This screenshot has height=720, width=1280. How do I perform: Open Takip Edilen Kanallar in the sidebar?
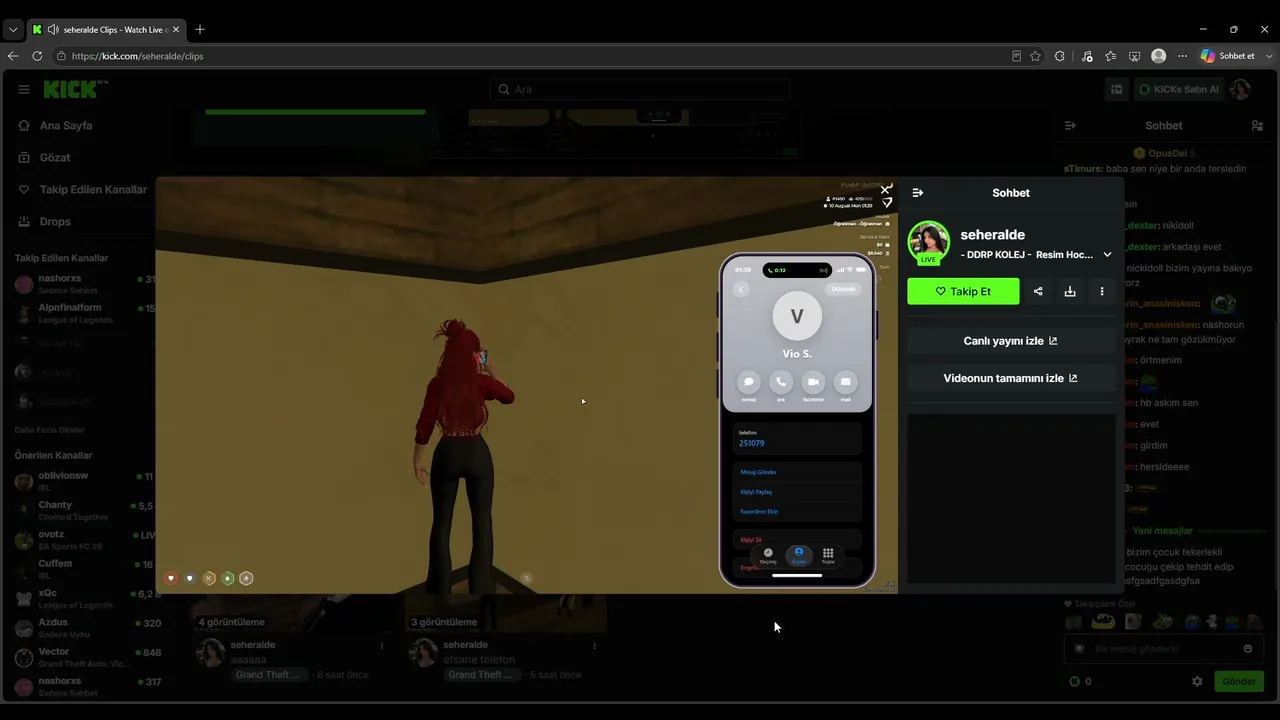click(93, 190)
